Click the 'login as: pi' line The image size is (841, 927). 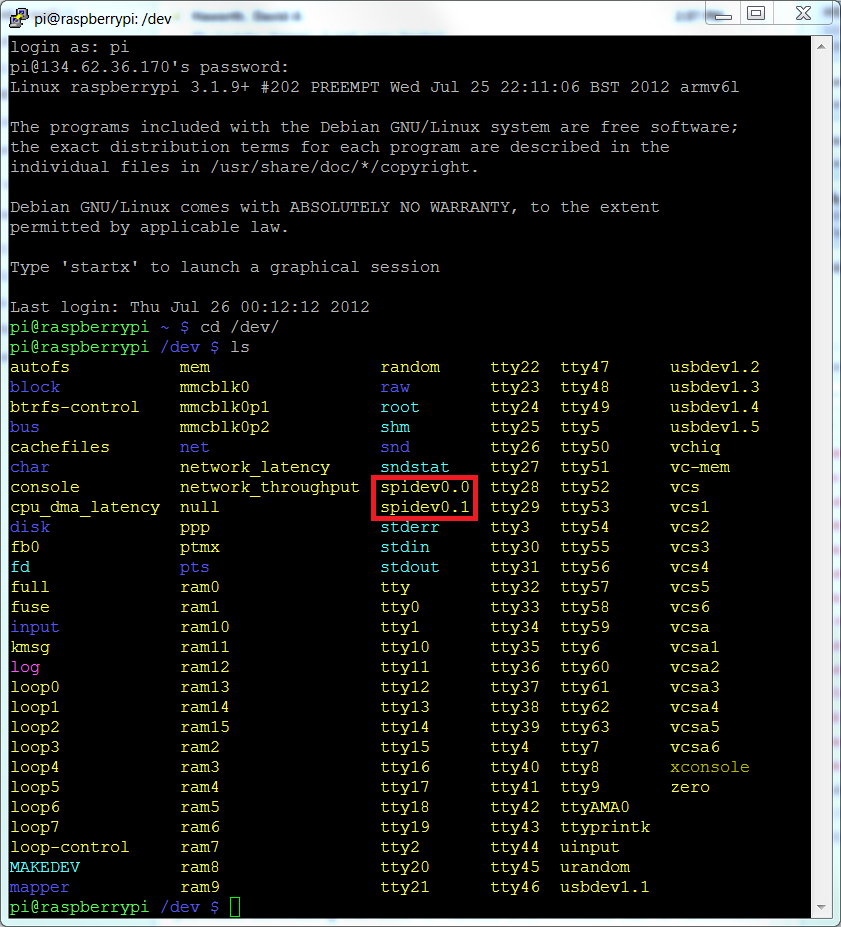coord(70,47)
